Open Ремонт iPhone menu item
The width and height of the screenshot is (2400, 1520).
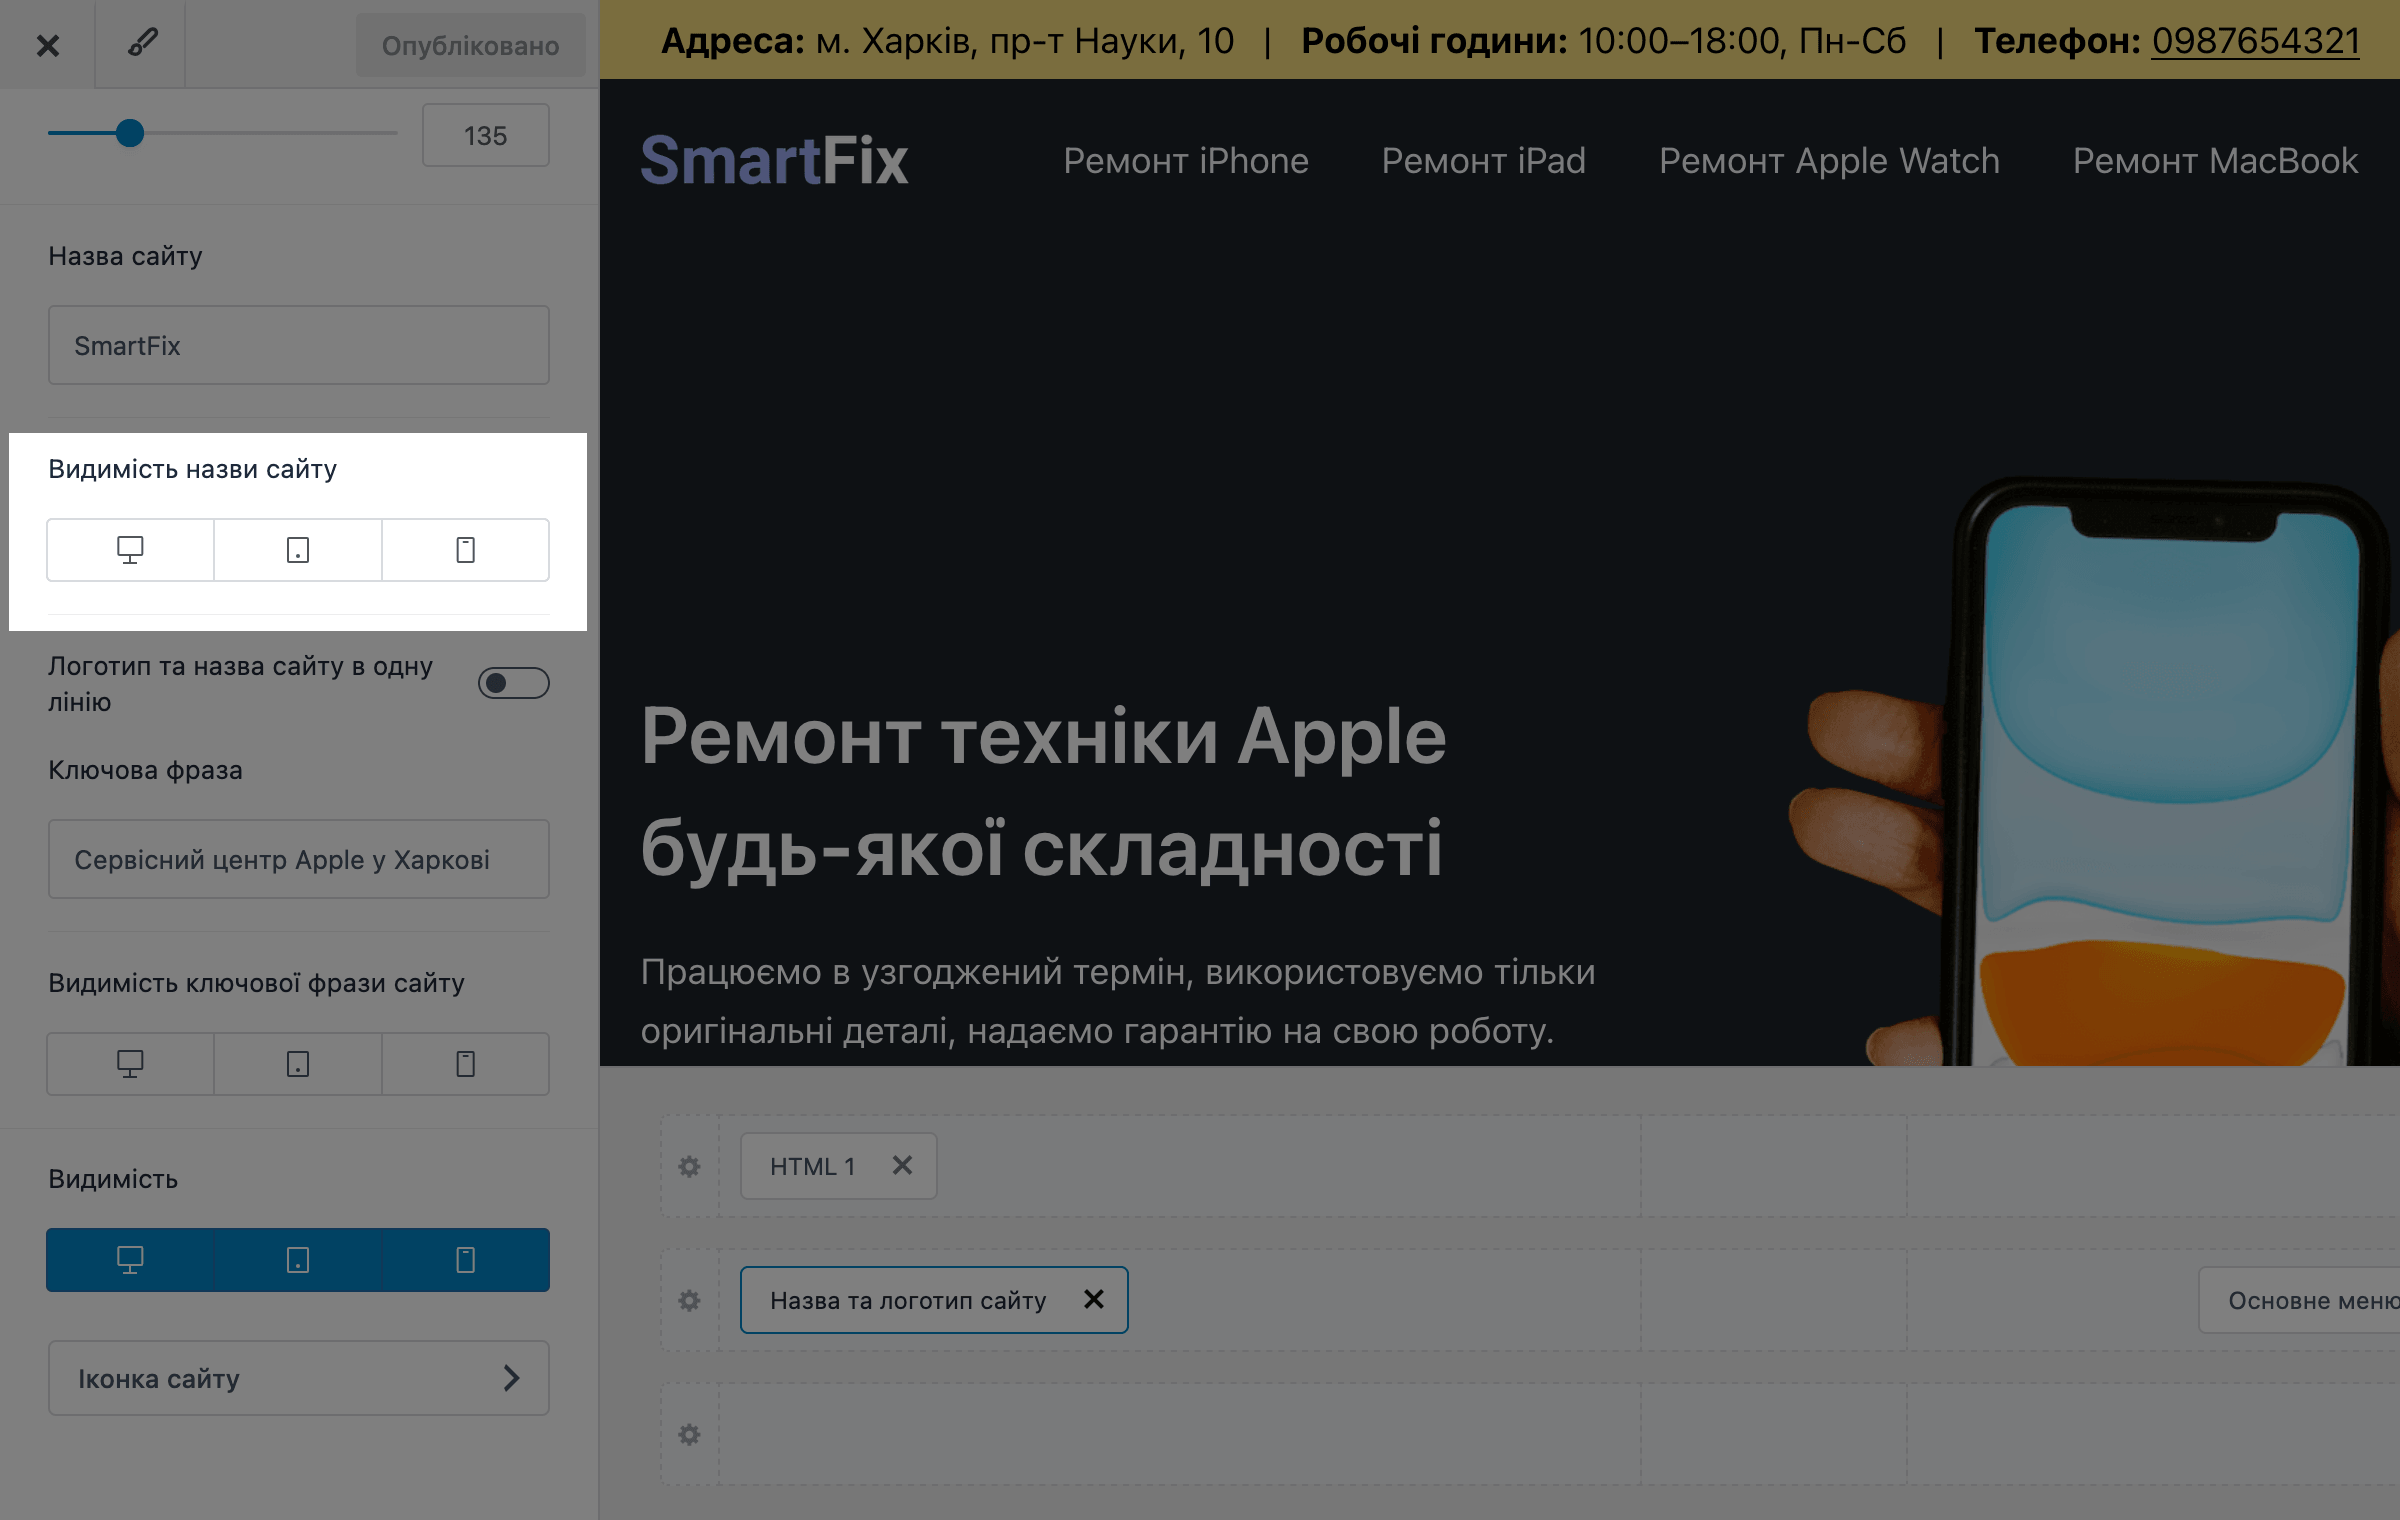[1186, 161]
